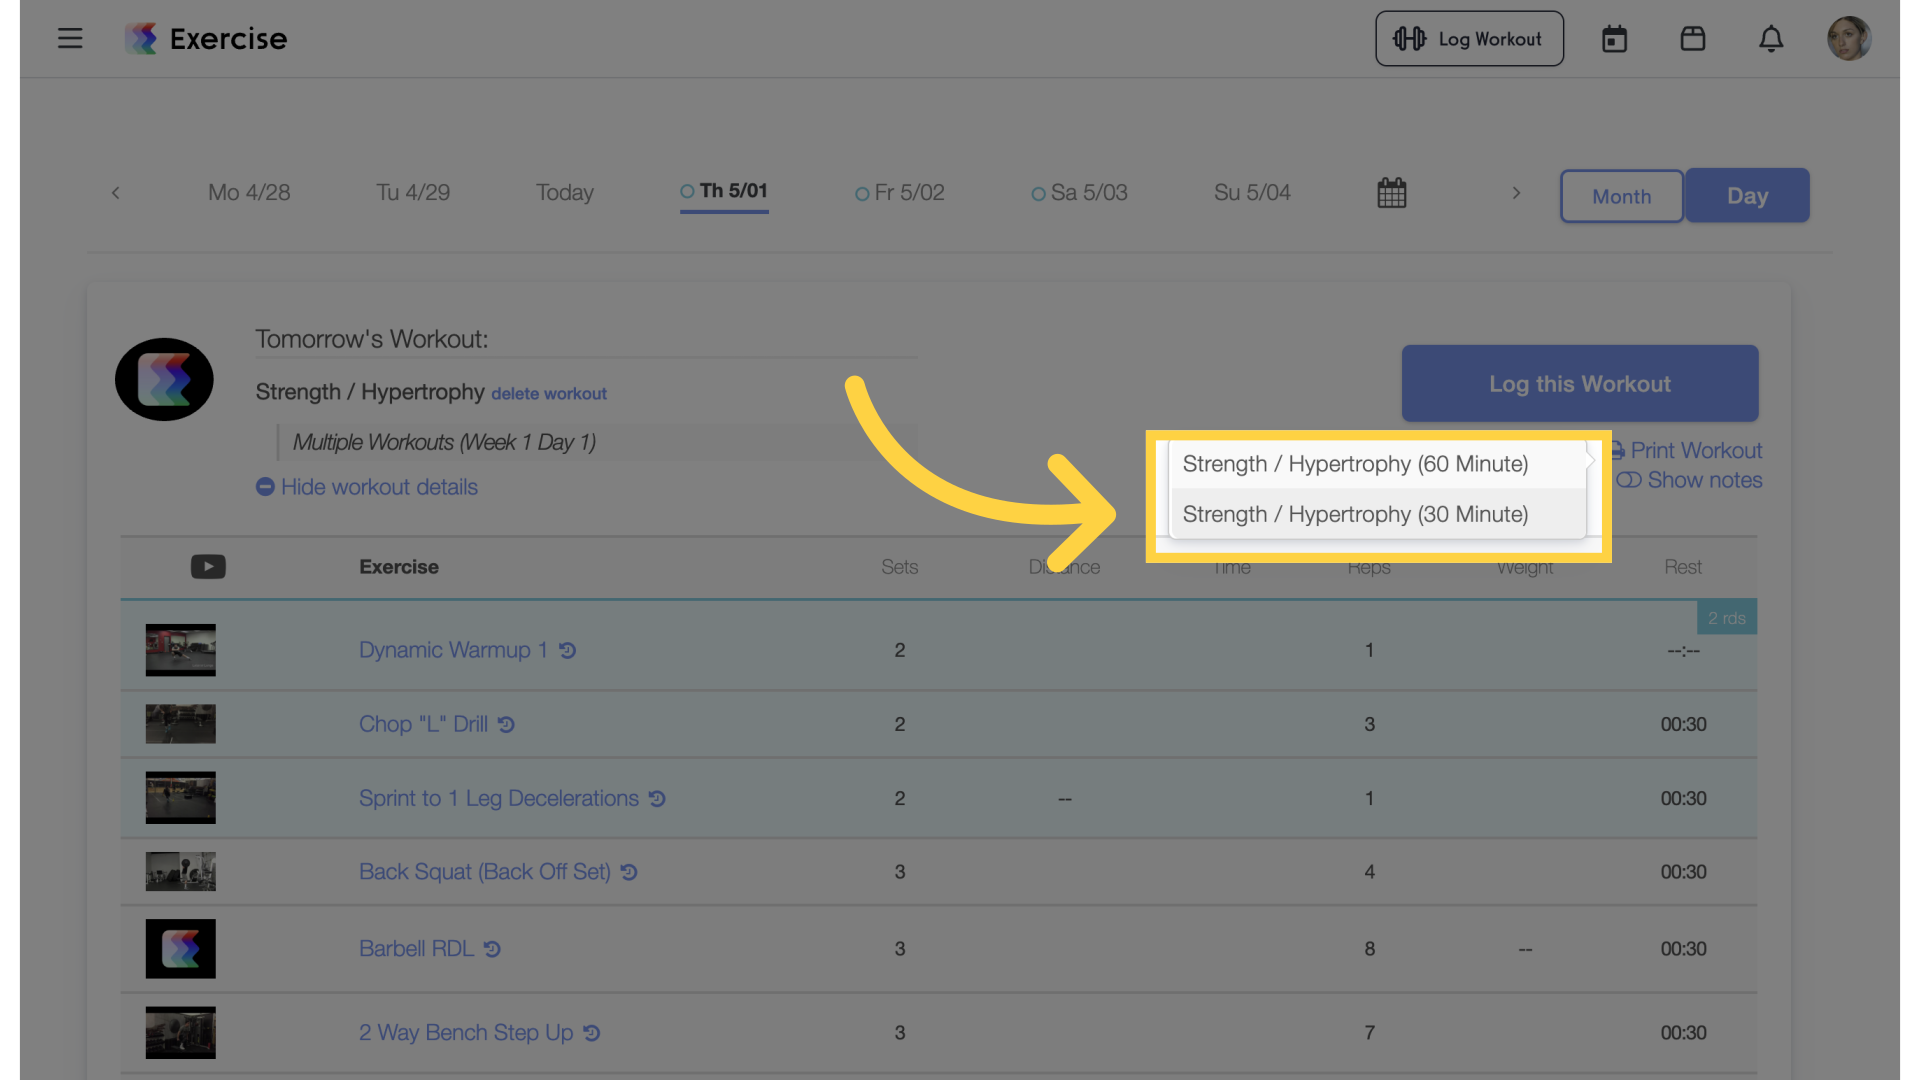Screen dimensions: 1920x1080
Task: Switch to Fr 5/02 date tab
Action: click(900, 193)
